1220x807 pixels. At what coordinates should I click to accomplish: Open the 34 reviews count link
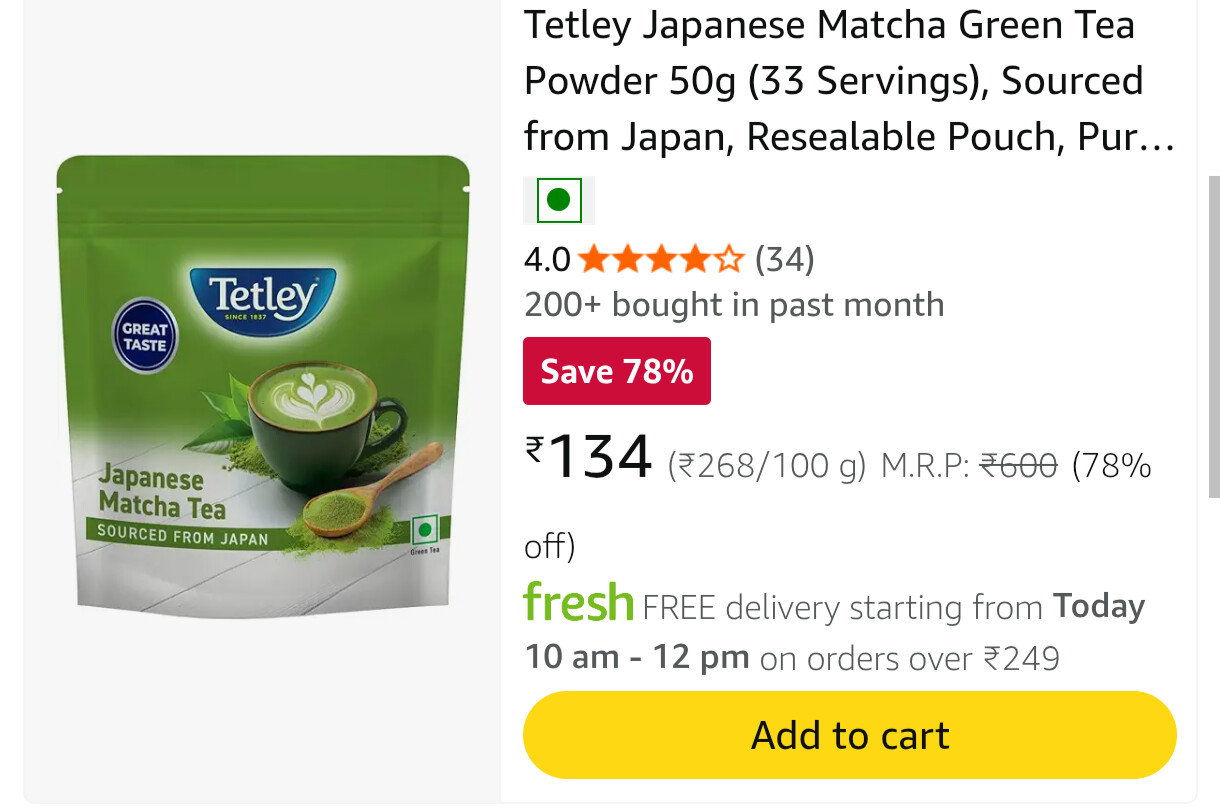pos(785,260)
